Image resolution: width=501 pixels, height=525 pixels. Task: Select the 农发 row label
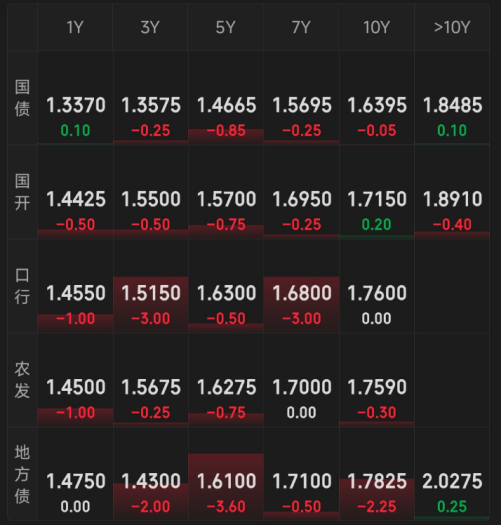point(22,380)
